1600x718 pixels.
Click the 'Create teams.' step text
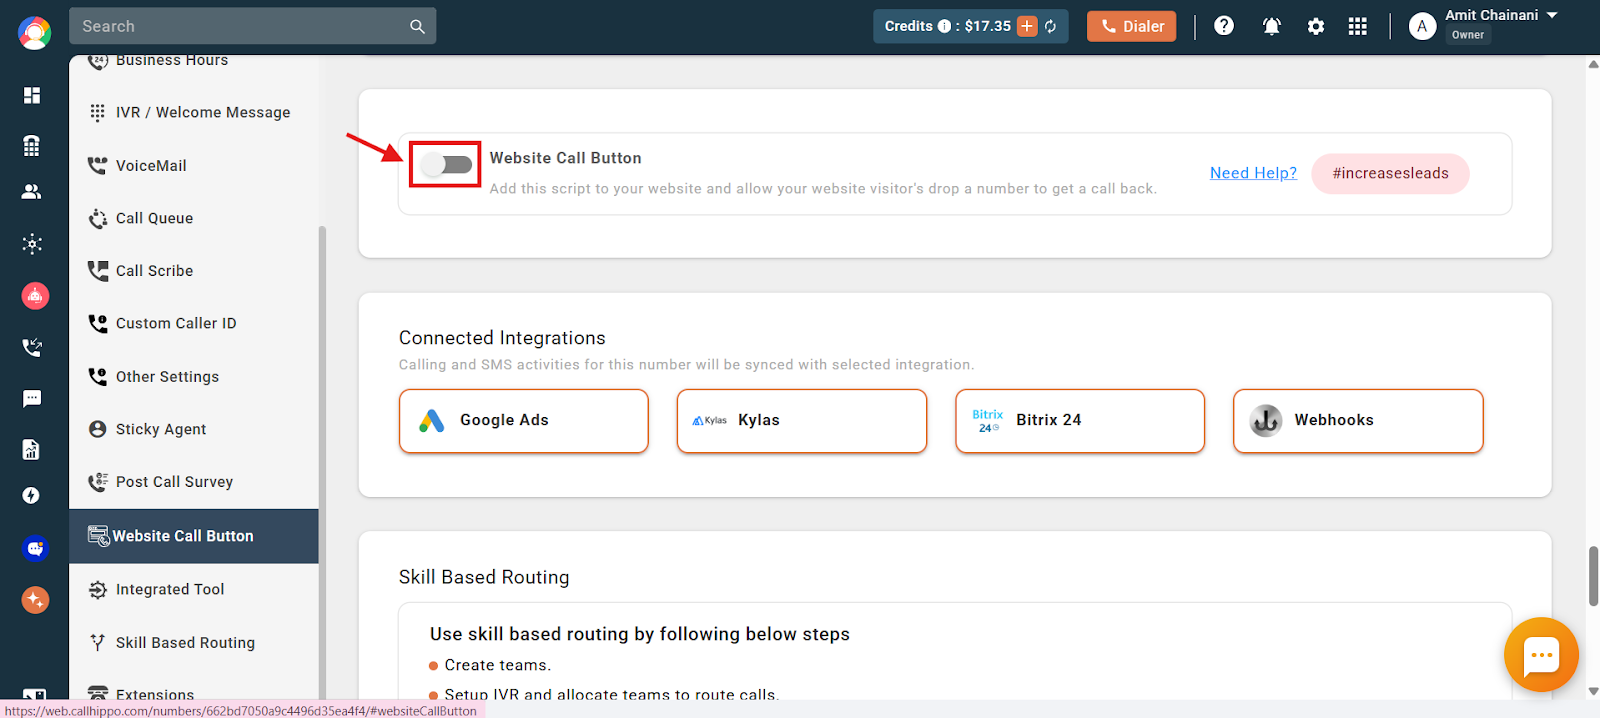(x=498, y=665)
